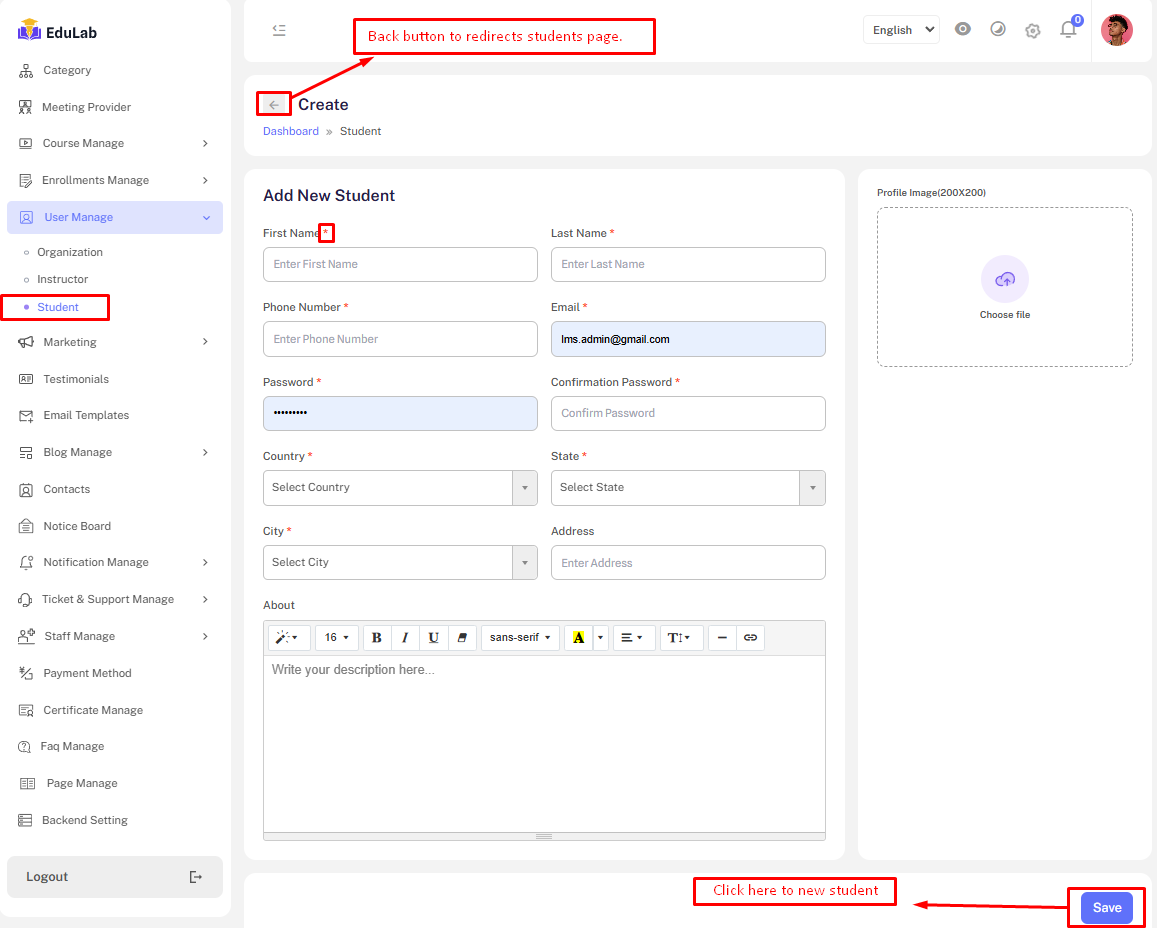The image size is (1157, 928).
Task: Toggle dark mode with the moon icon
Action: tap(997, 29)
